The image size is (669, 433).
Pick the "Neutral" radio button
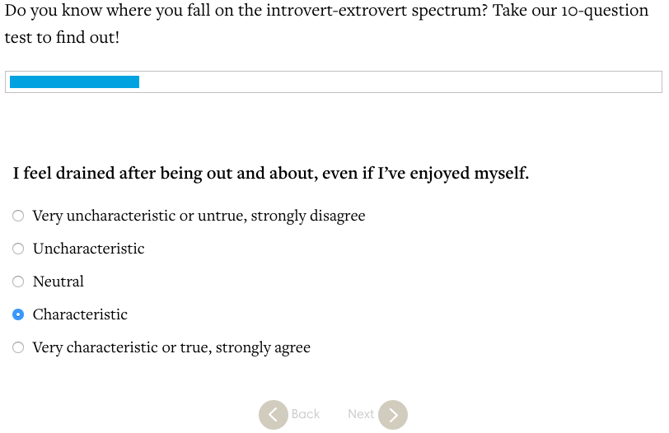[18, 282]
